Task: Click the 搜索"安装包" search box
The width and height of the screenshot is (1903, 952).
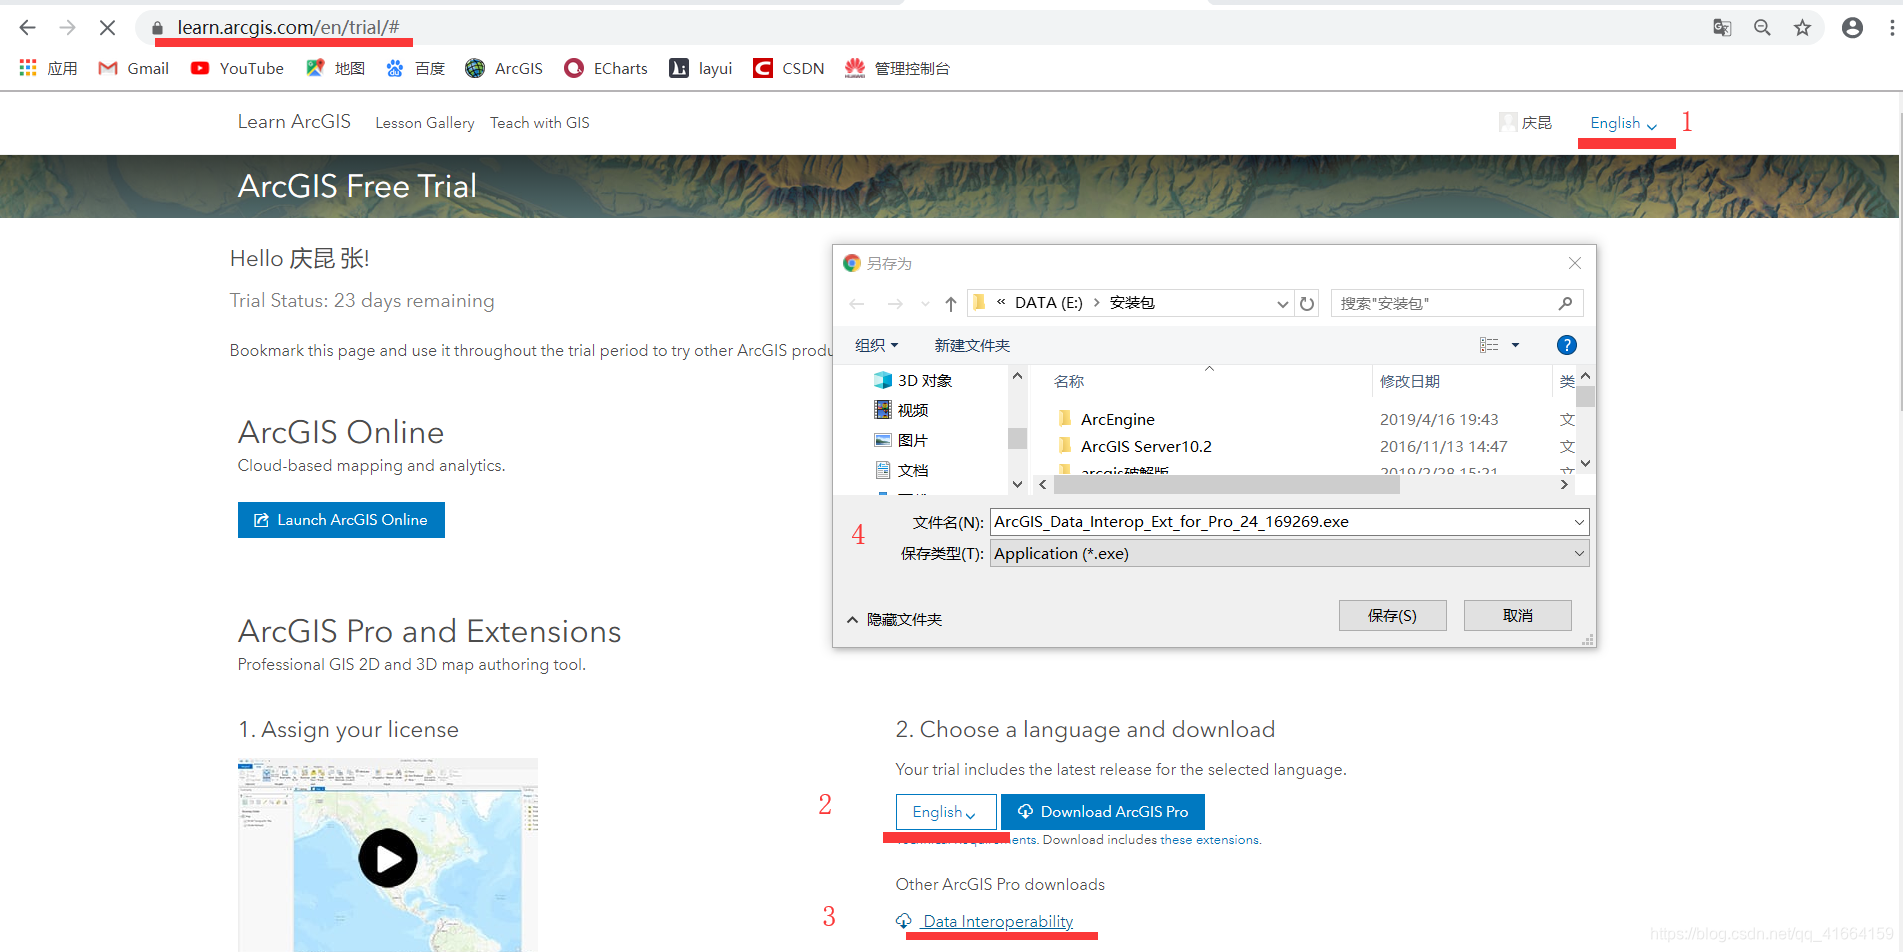Action: (x=1456, y=303)
